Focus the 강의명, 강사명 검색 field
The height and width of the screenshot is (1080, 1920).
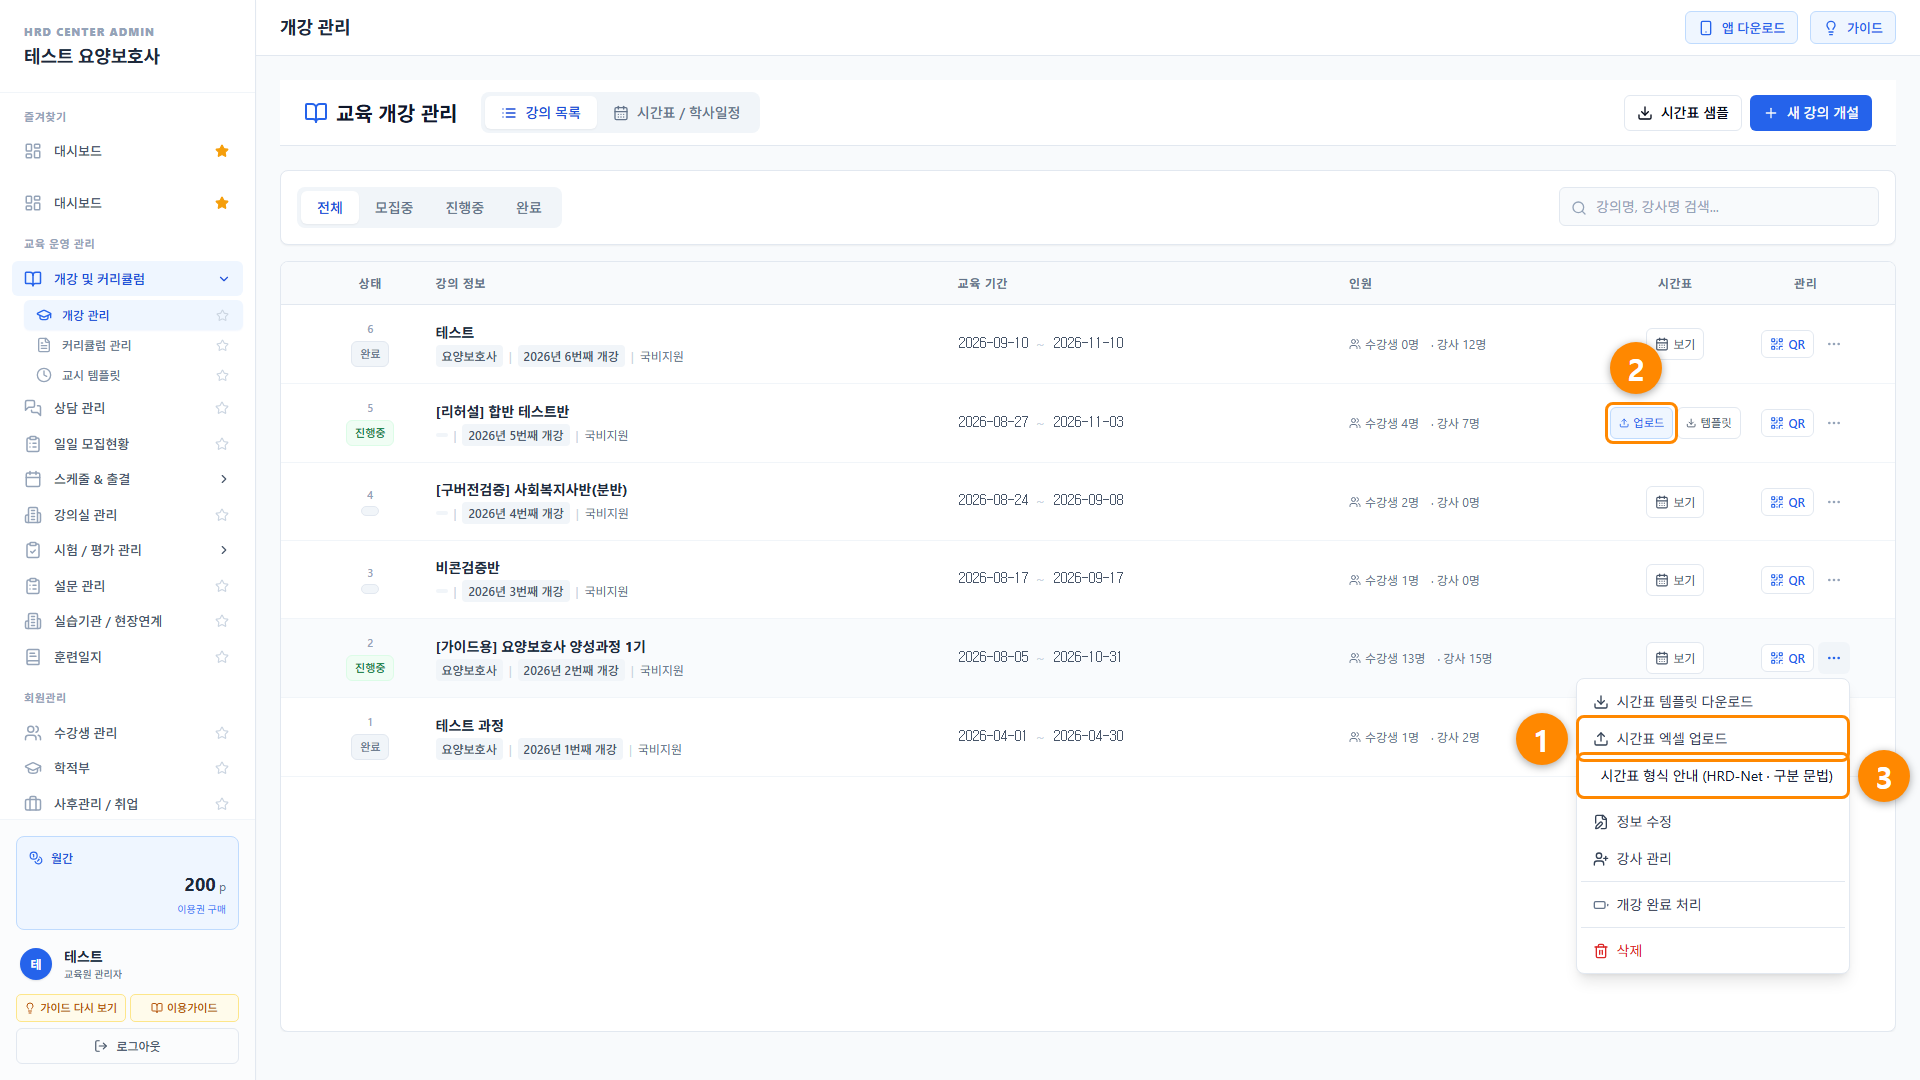pyautogui.click(x=1718, y=207)
